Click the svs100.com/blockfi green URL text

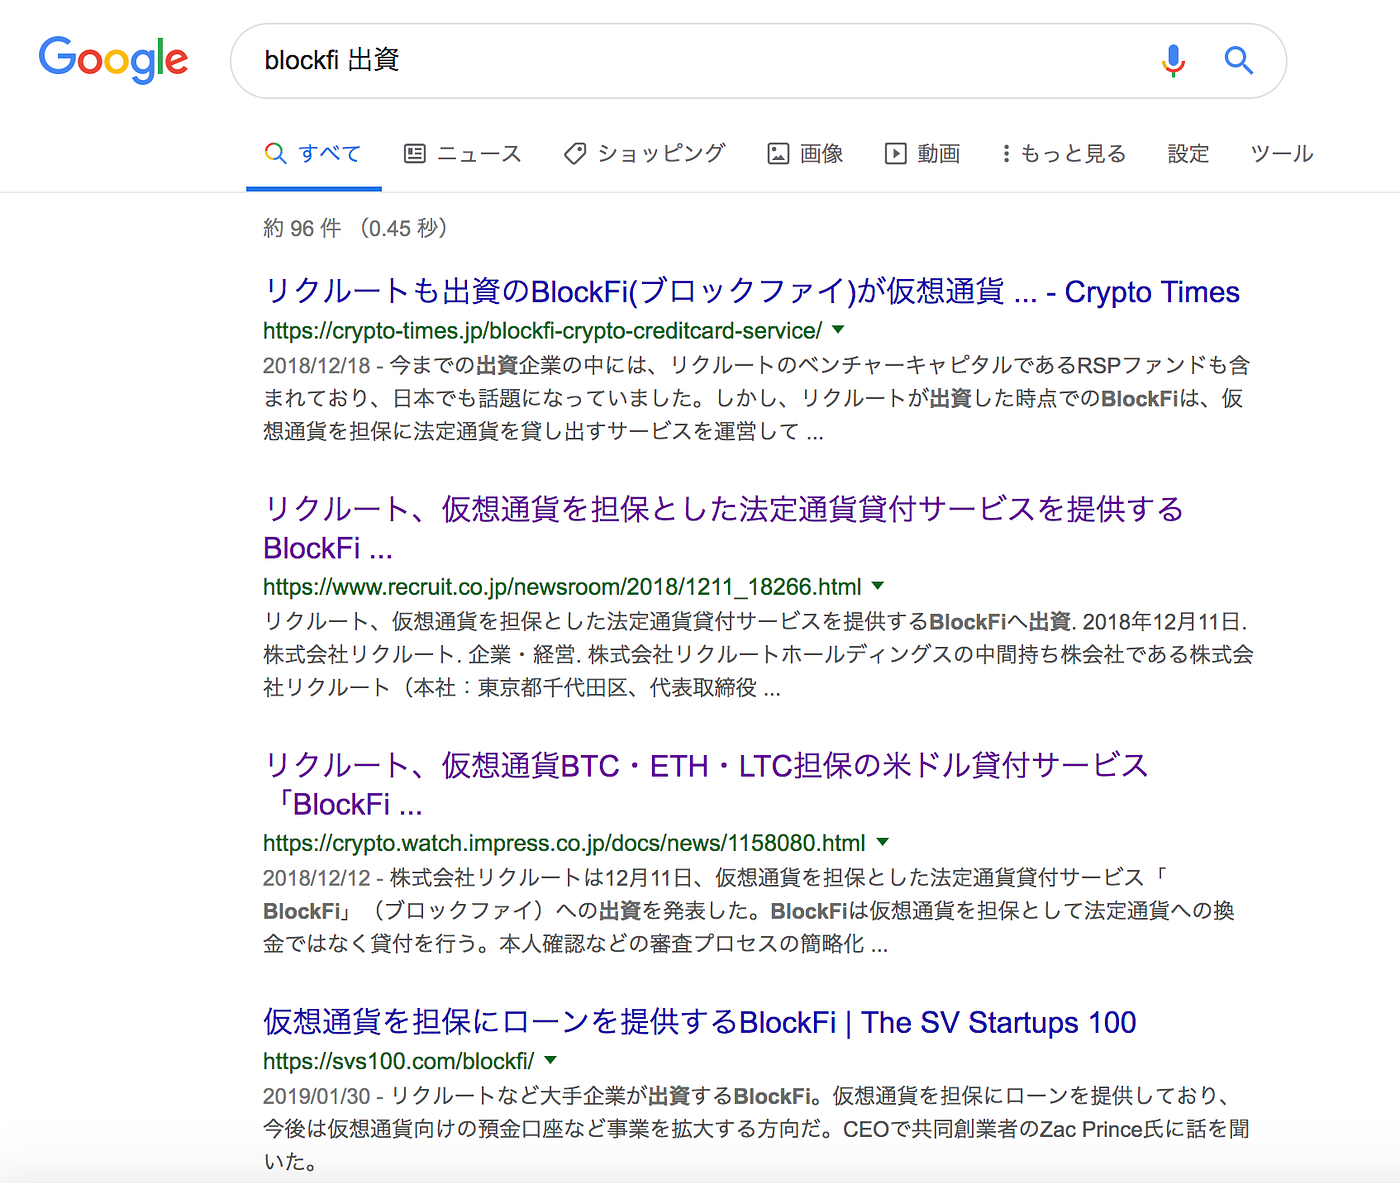tap(398, 1060)
